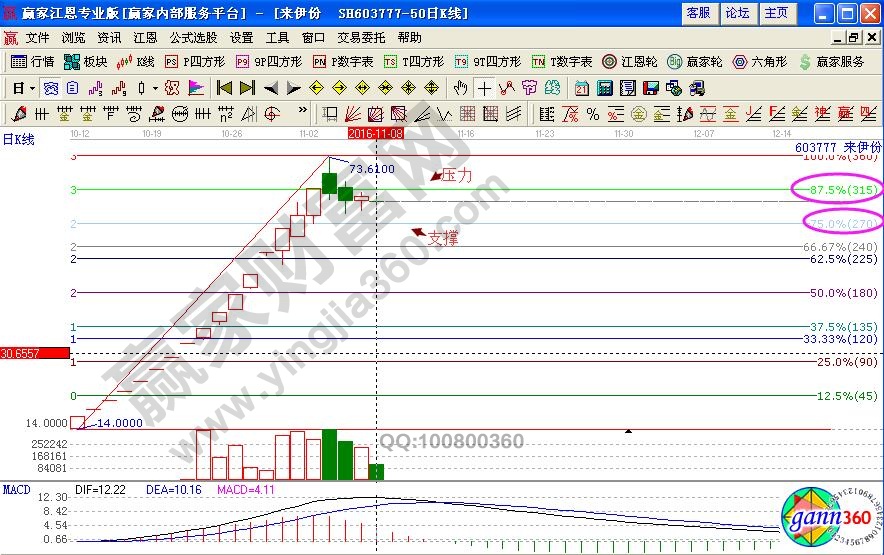Toggle the 板块 sector view
Screen dimensions: 884x555
click(x=85, y=62)
